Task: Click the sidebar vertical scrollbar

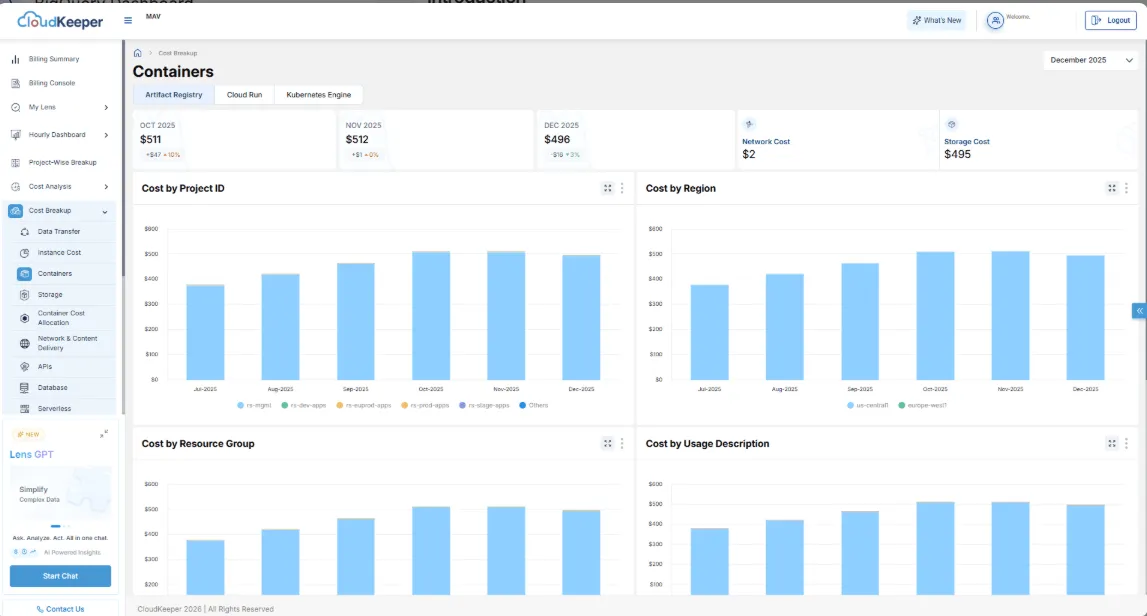Action: (x=122, y=157)
